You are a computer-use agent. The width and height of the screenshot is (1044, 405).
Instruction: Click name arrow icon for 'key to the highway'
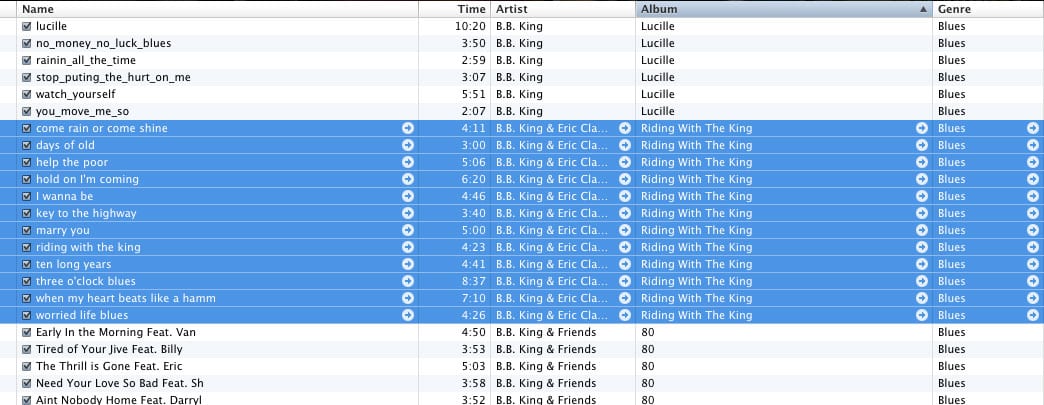(x=408, y=213)
